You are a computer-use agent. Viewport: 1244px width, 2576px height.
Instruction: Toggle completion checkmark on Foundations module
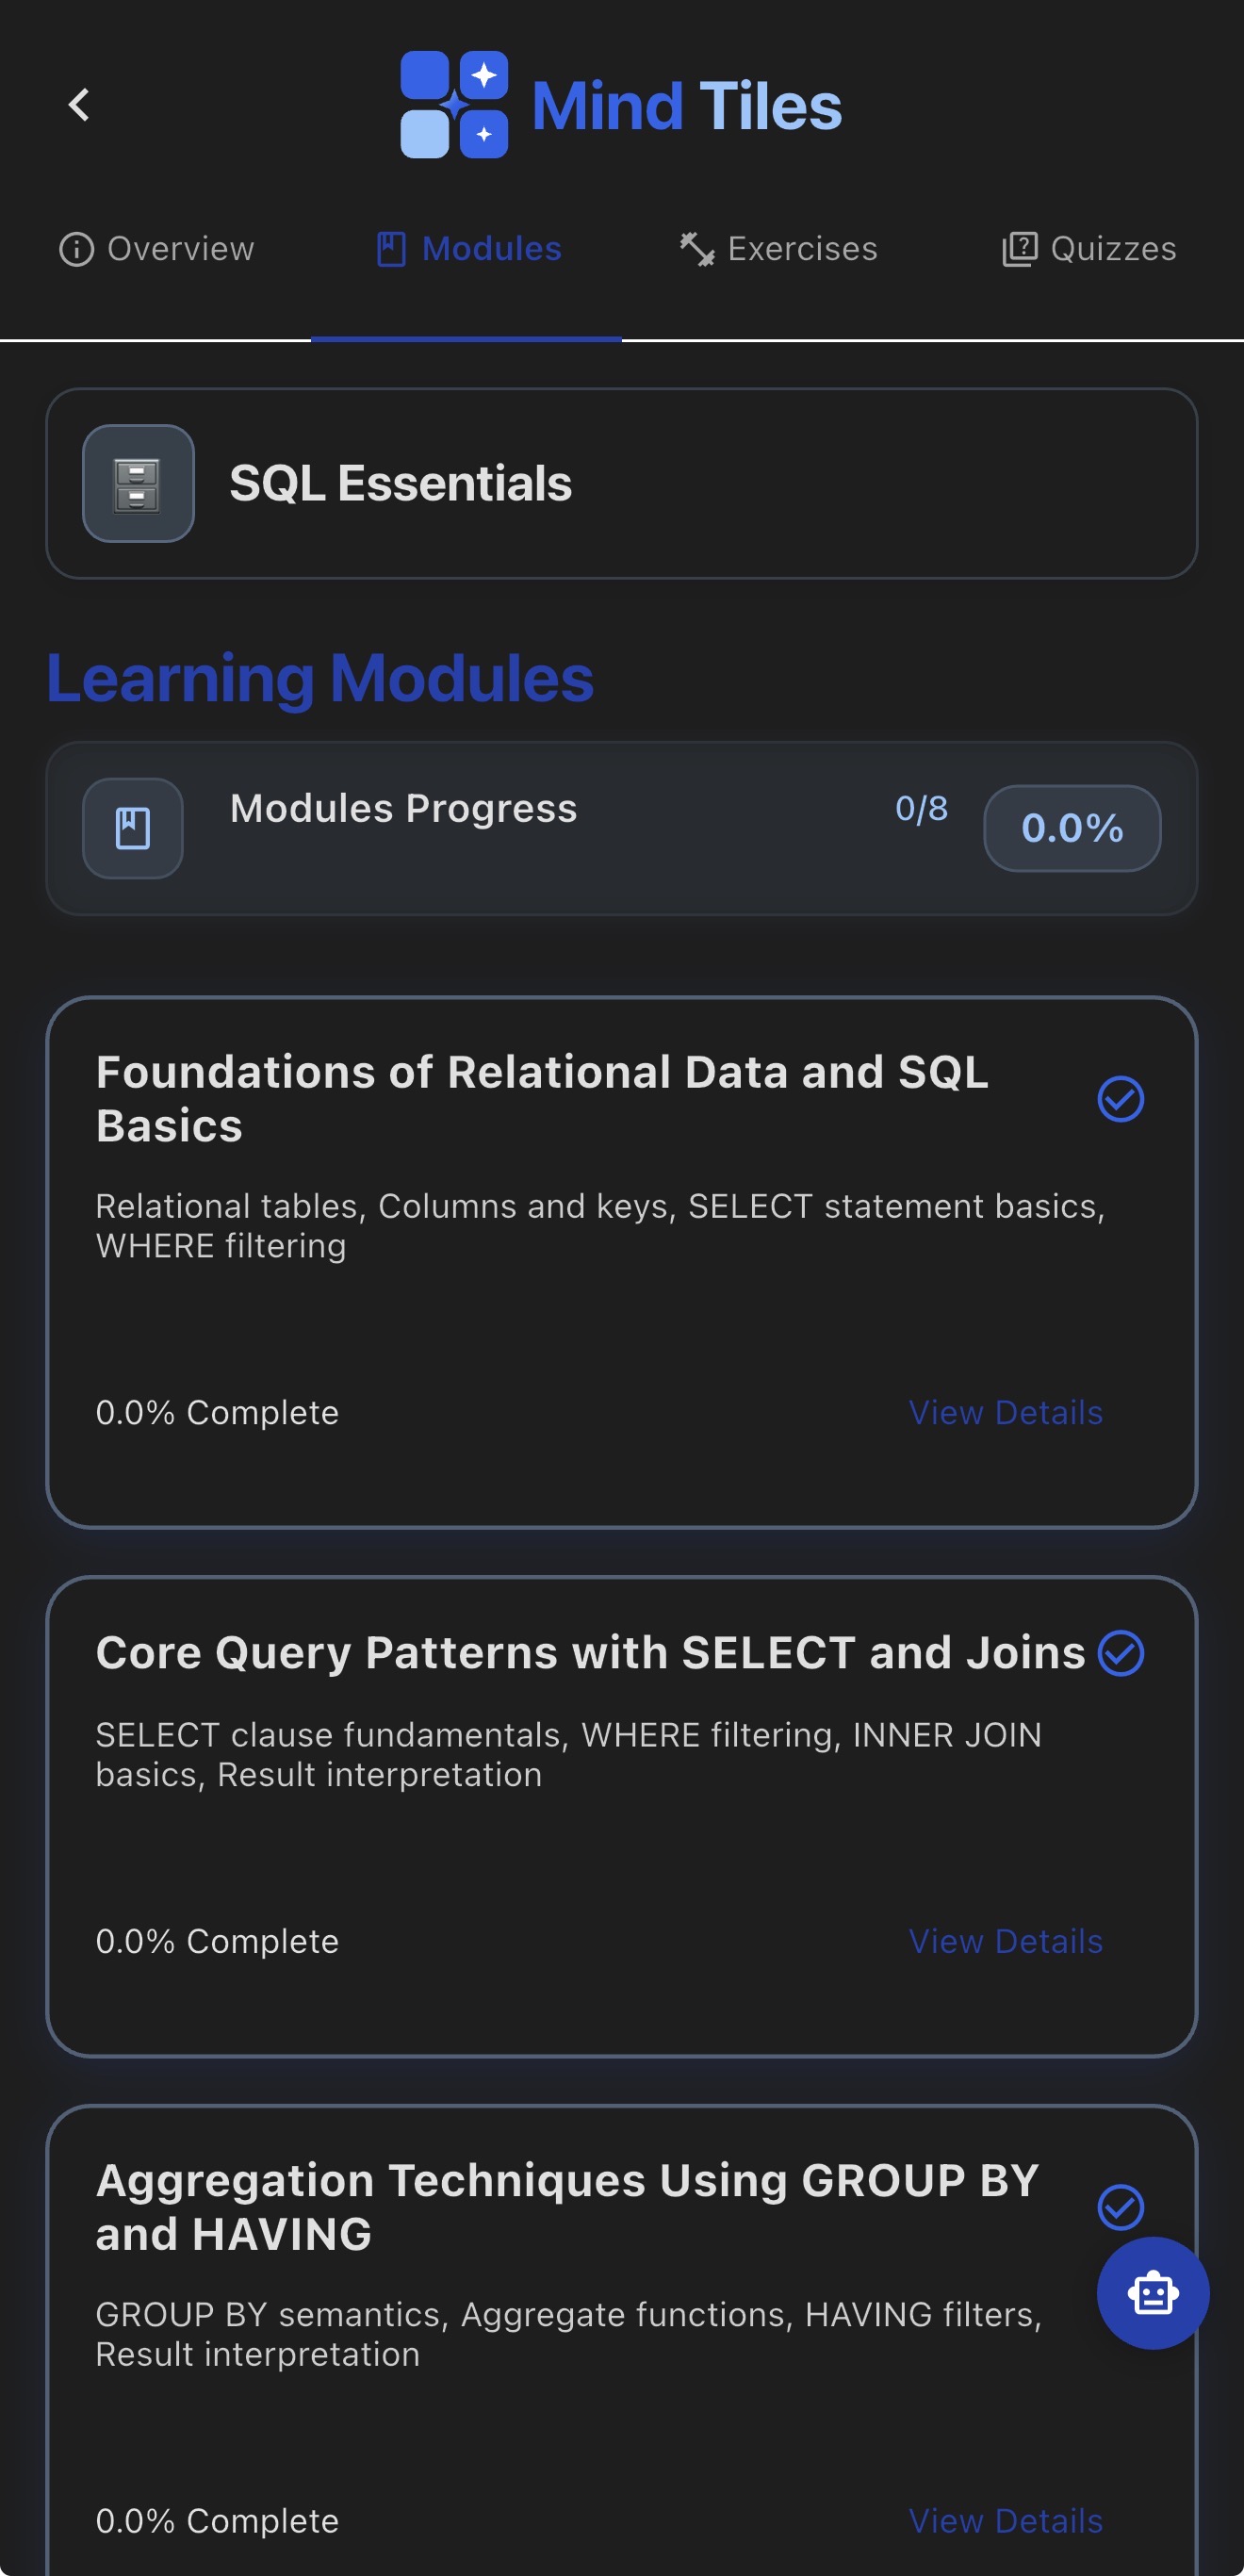click(x=1121, y=1097)
